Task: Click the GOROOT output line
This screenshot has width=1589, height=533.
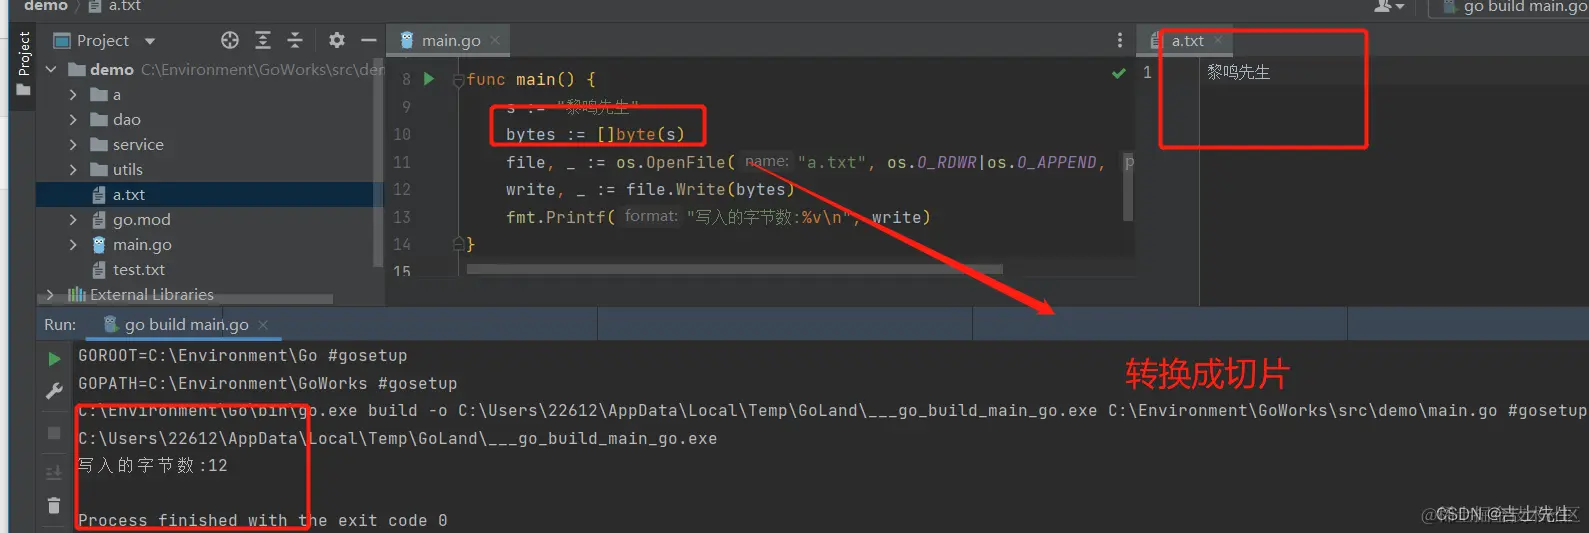Action: click(x=243, y=356)
